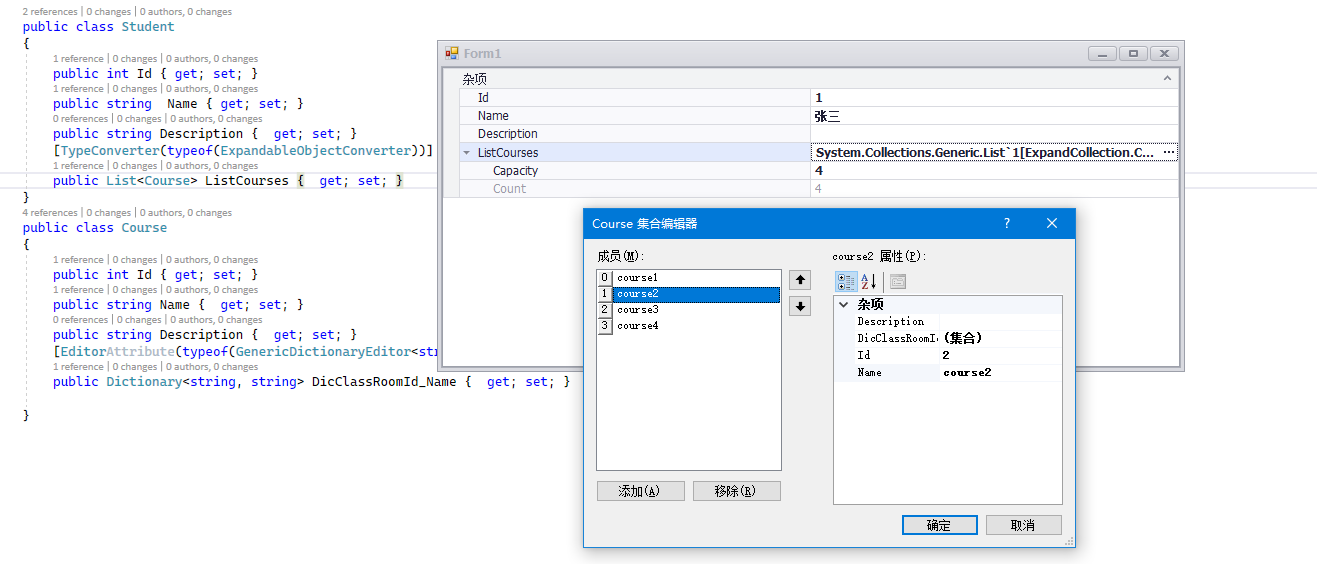This screenshot has height=564, width=1317.
Task: Click the 添加(A) add button
Action: tap(640, 491)
